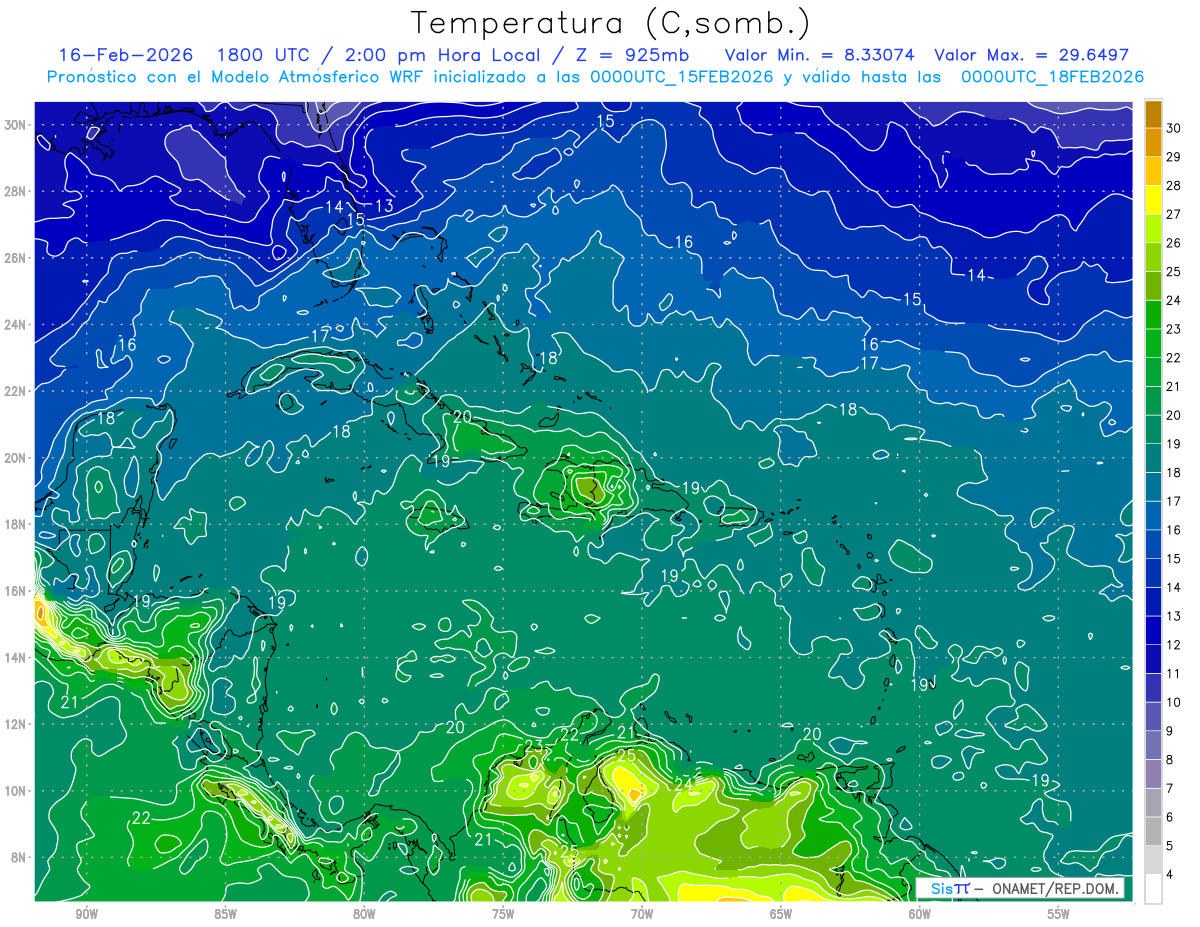
Task: Click latitude axis label 12N
Action: pos(16,724)
